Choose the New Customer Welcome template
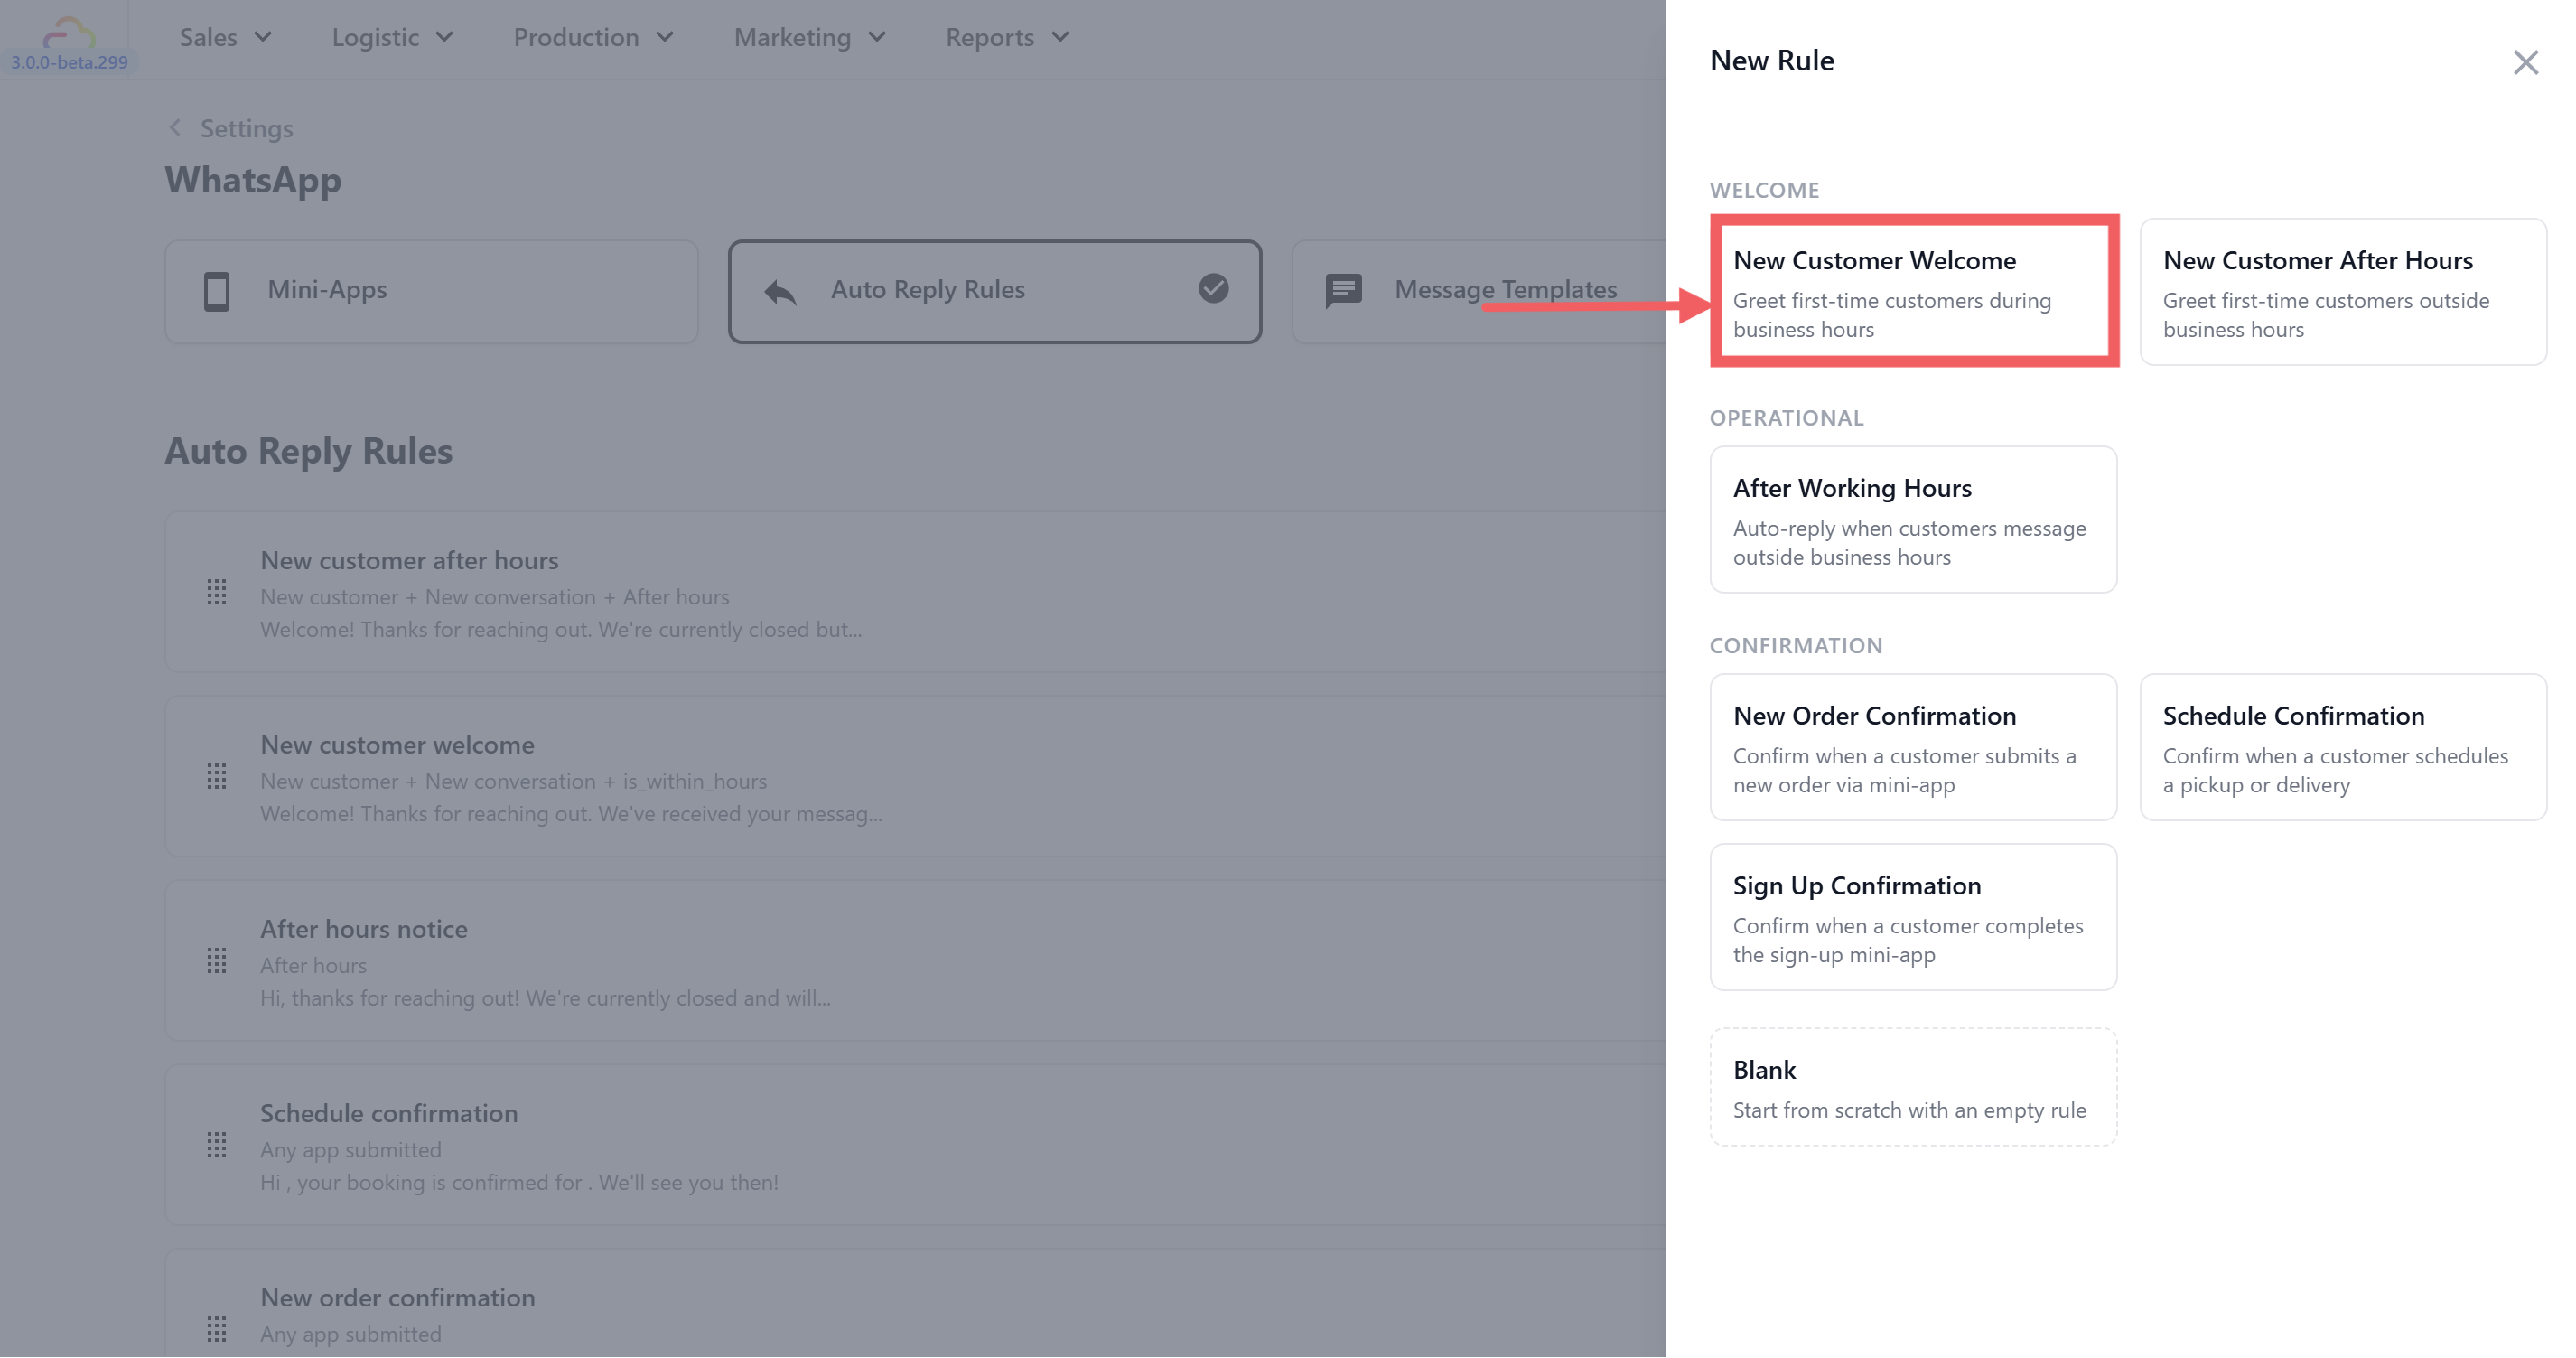 point(1913,291)
